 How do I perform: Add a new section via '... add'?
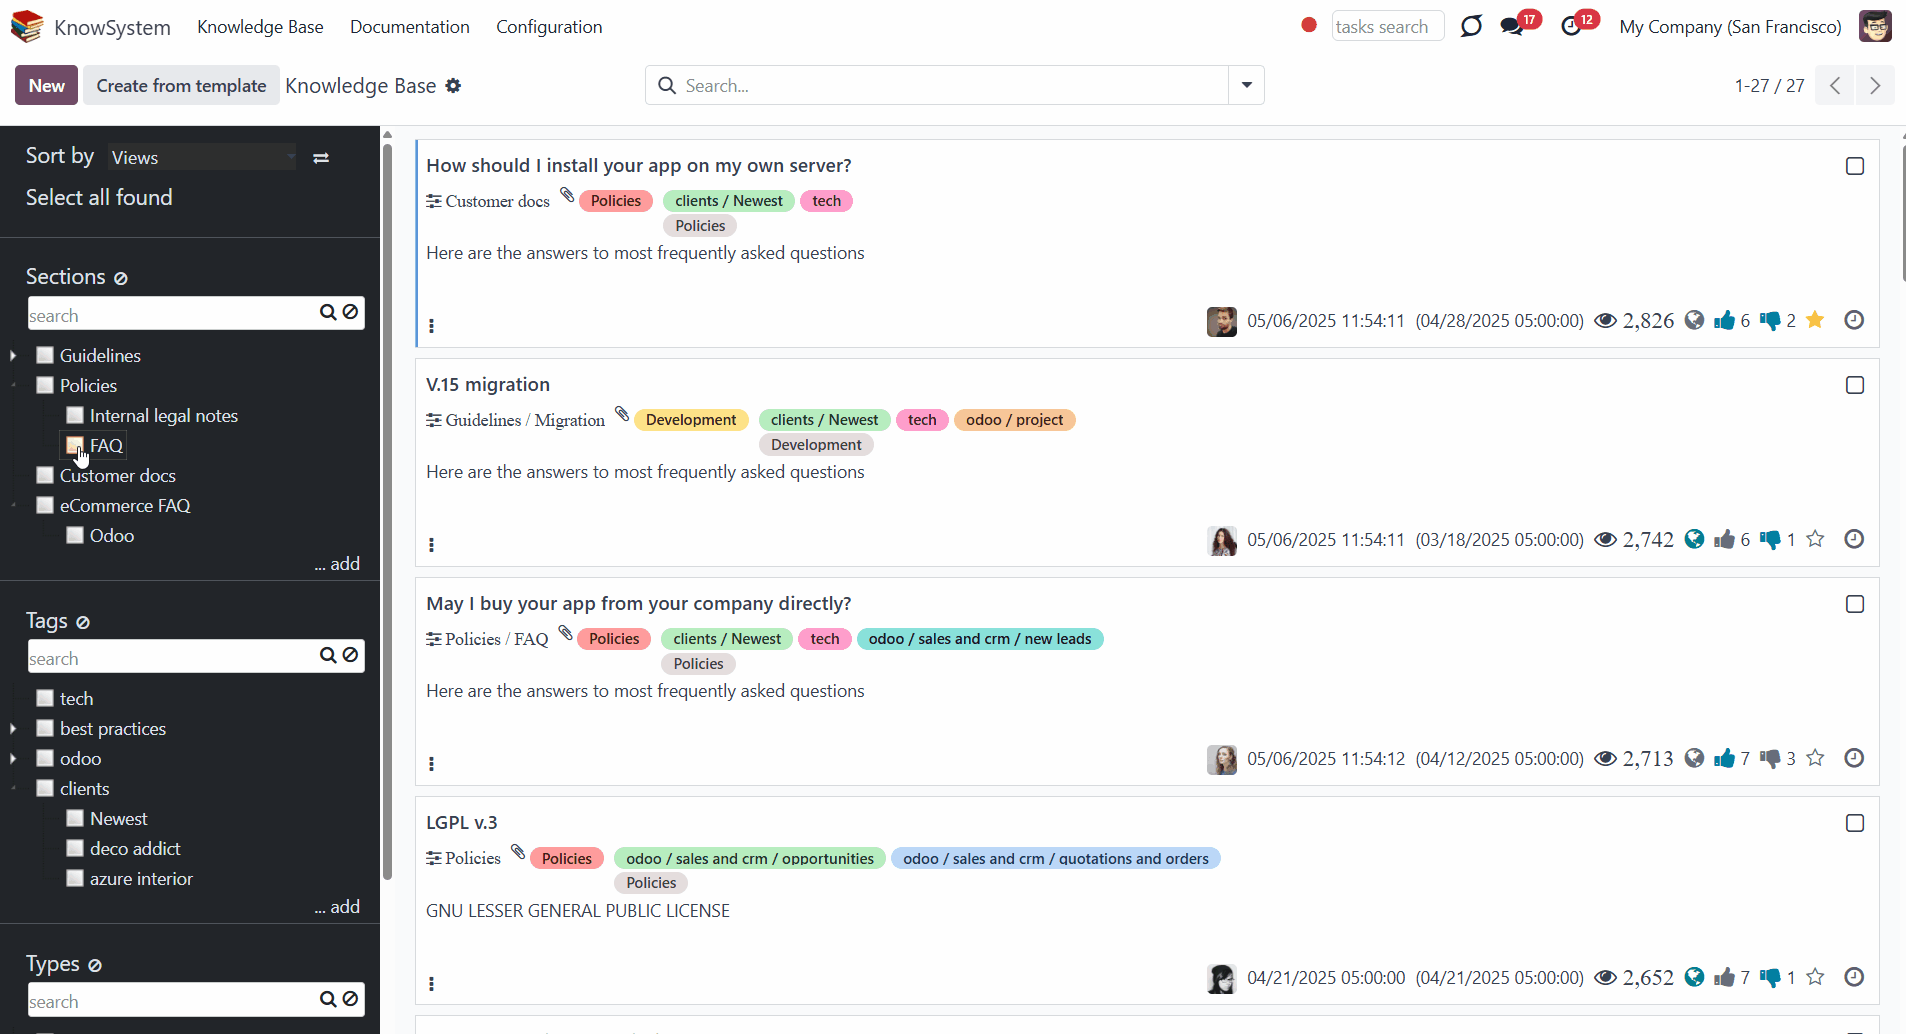click(x=337, y=564)
